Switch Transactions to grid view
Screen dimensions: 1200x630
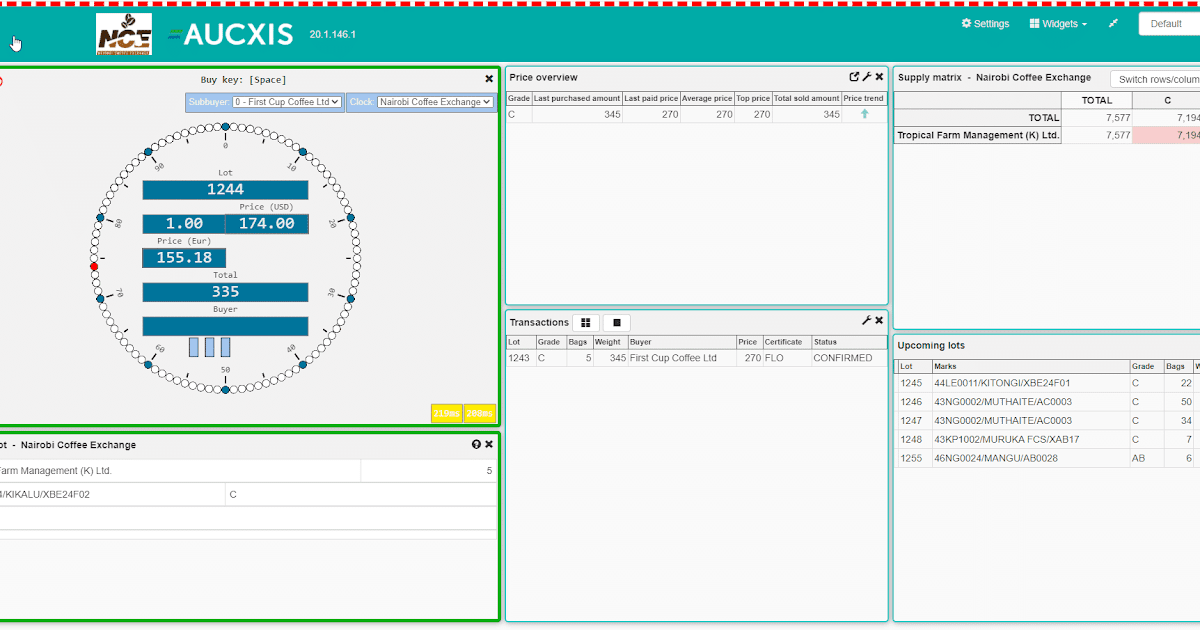(586, 323)
